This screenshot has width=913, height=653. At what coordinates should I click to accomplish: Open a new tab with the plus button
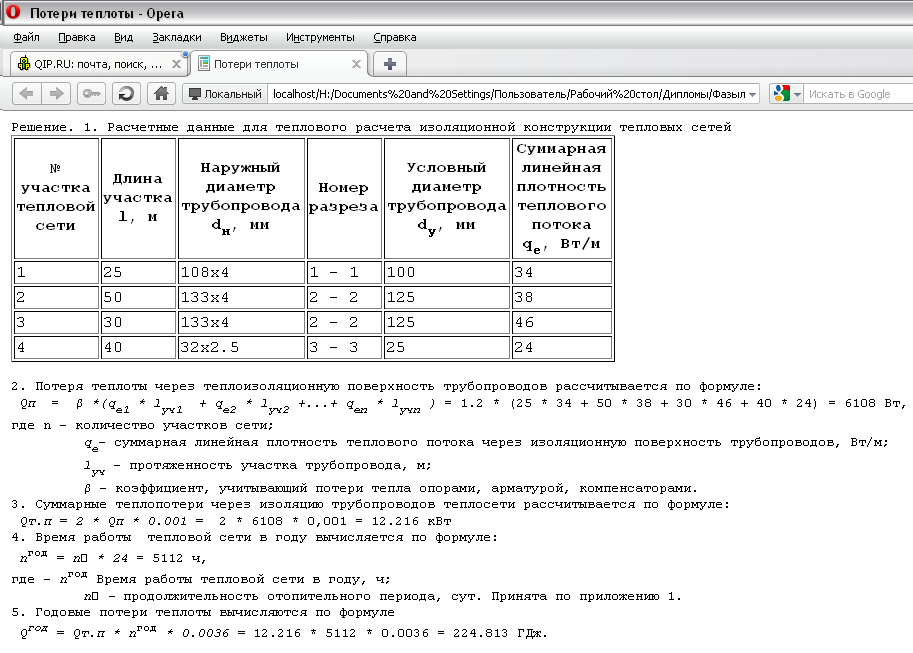(390, 64)
